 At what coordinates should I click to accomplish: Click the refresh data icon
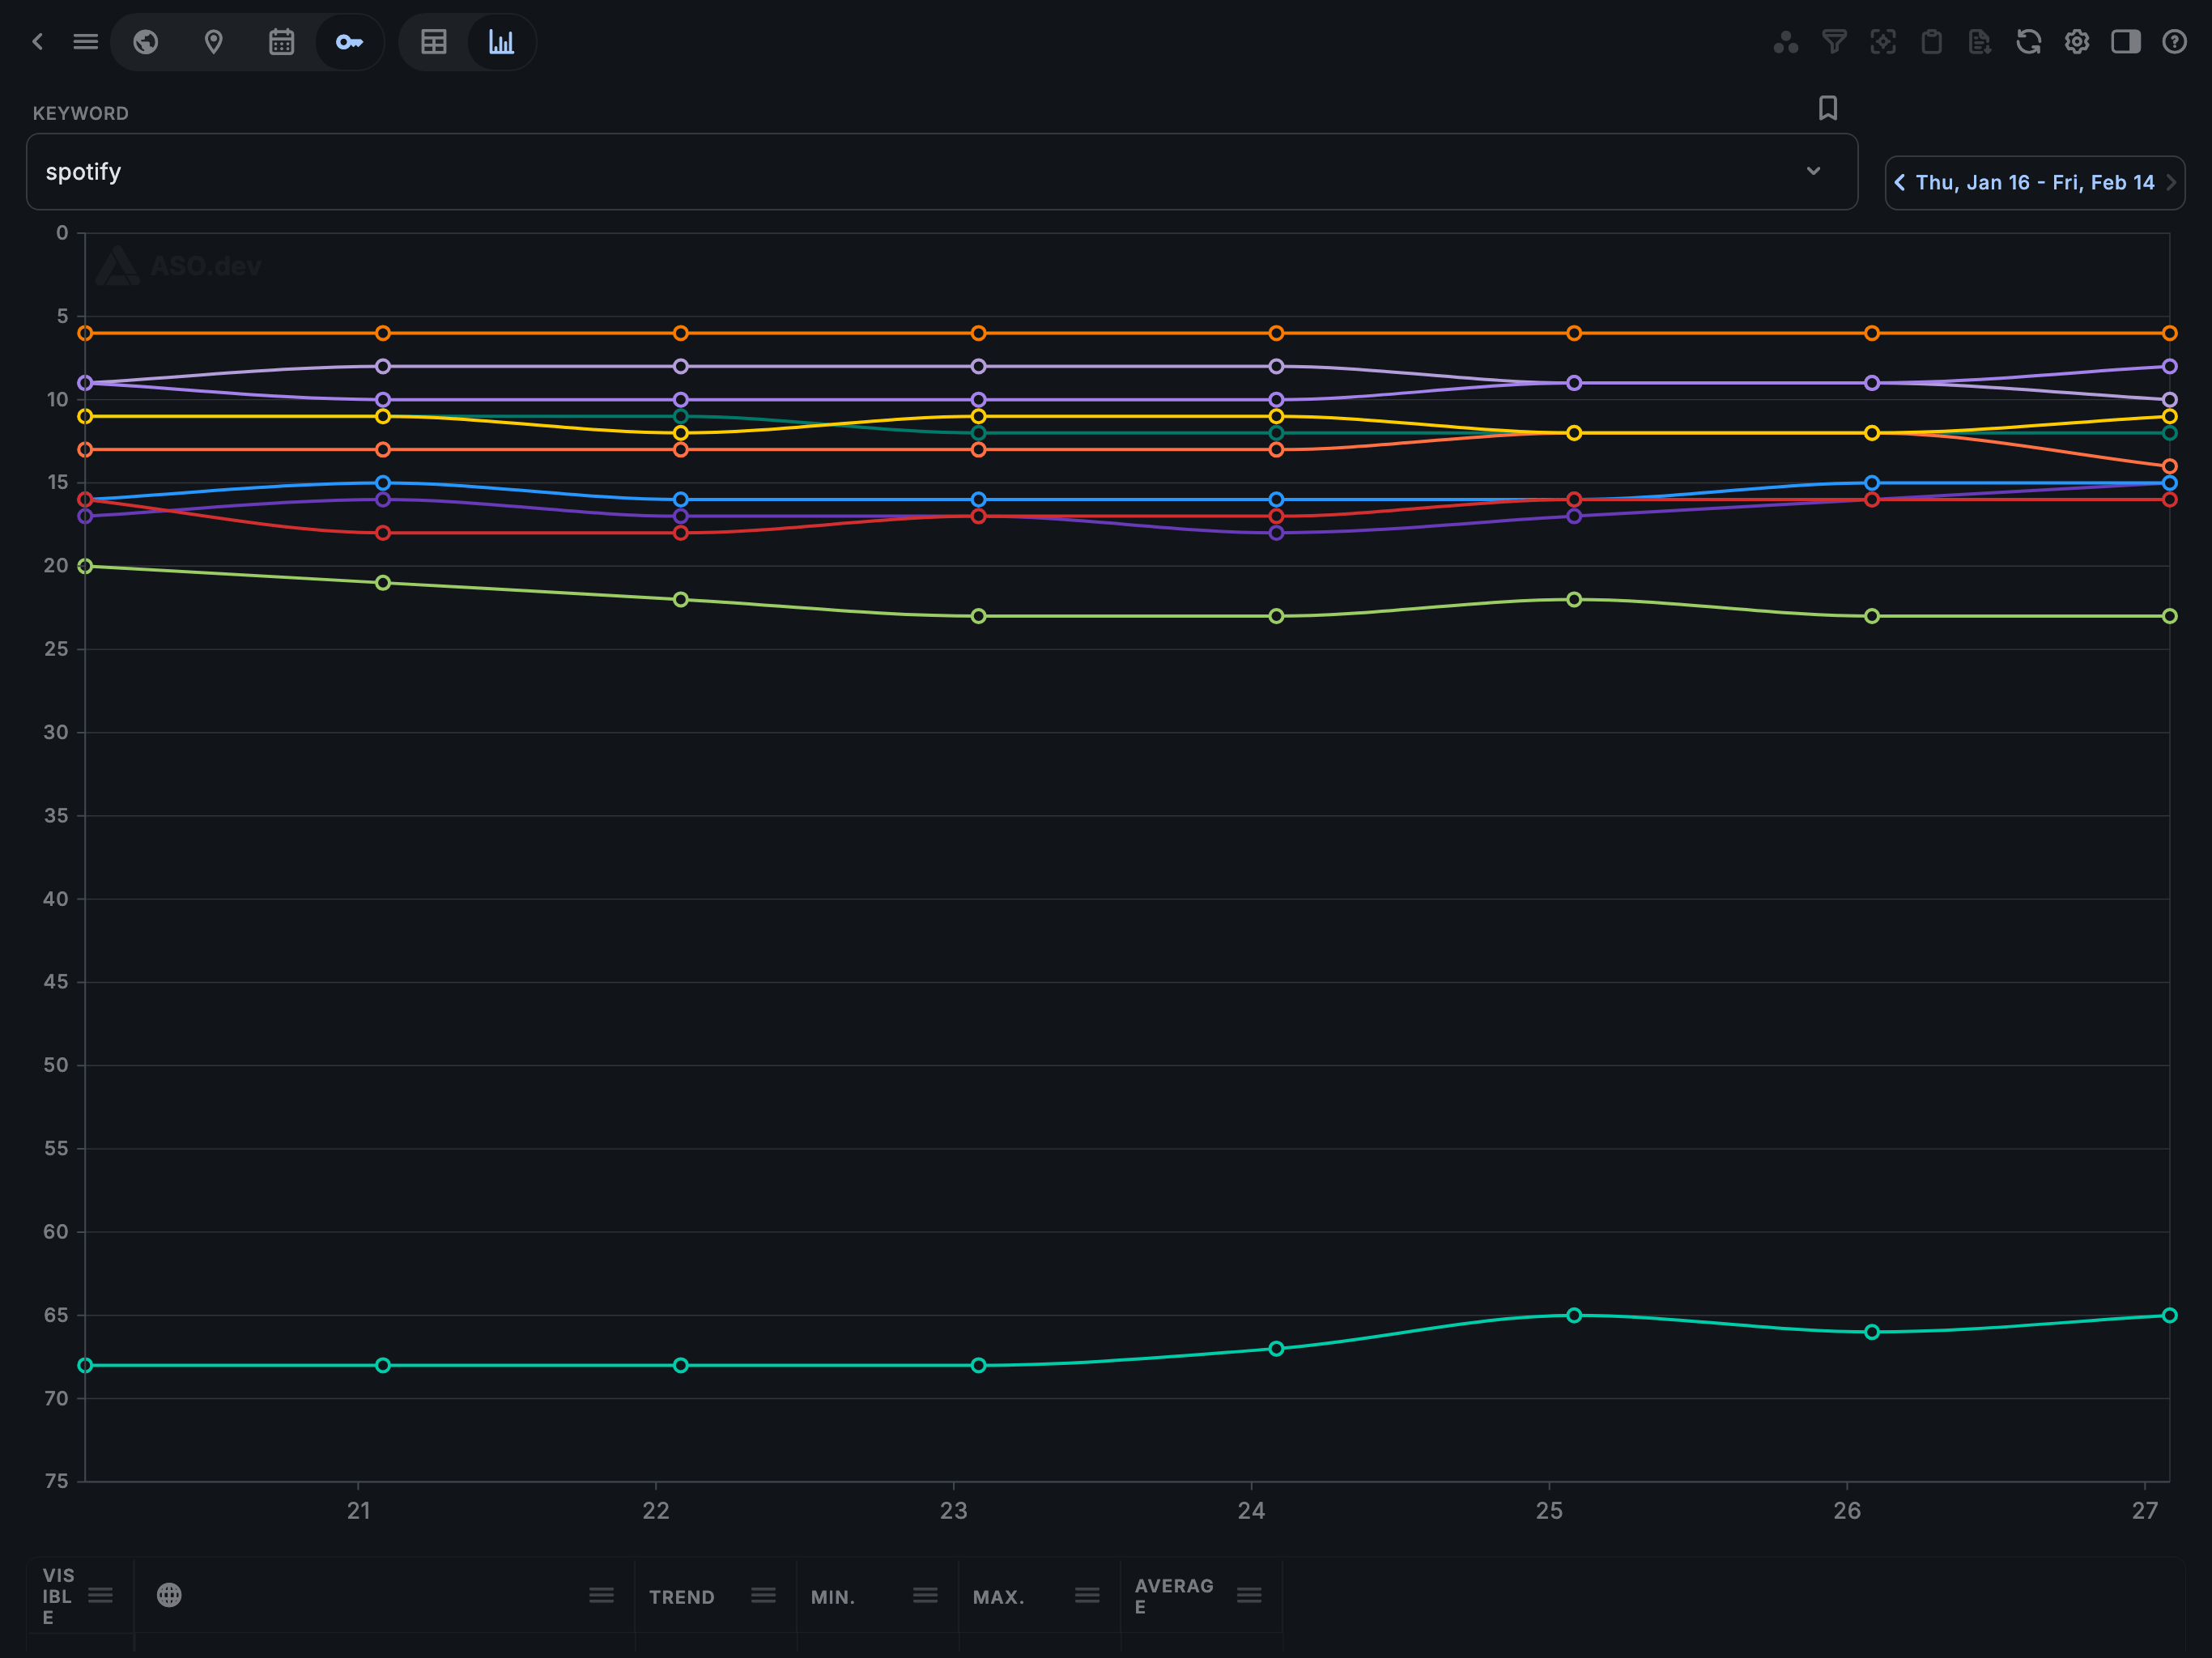(2028, 42)
